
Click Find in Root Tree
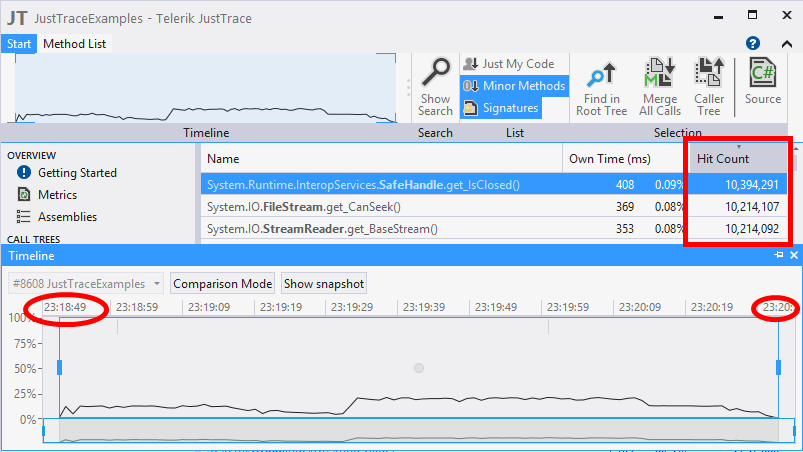(x=602, y=88)
